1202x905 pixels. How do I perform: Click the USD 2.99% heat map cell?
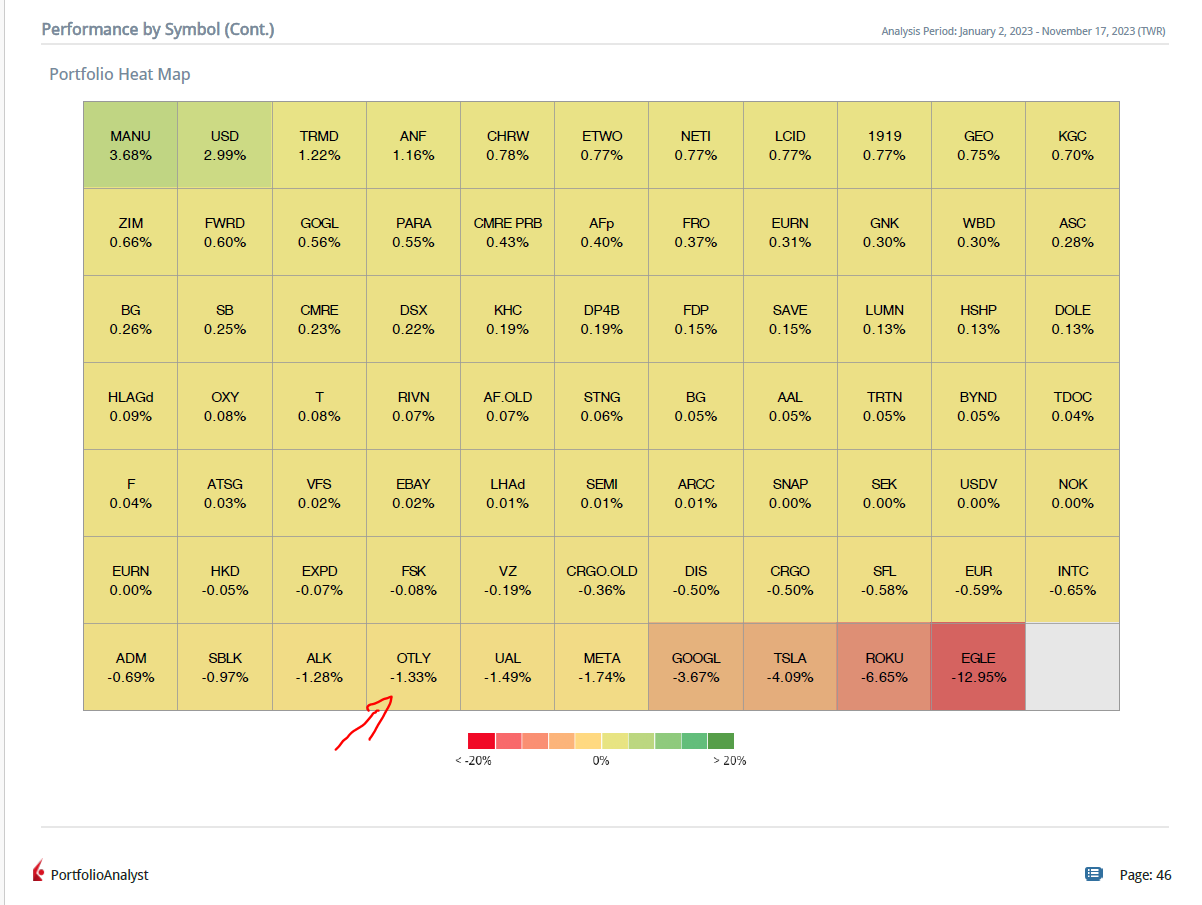(225, 145)
